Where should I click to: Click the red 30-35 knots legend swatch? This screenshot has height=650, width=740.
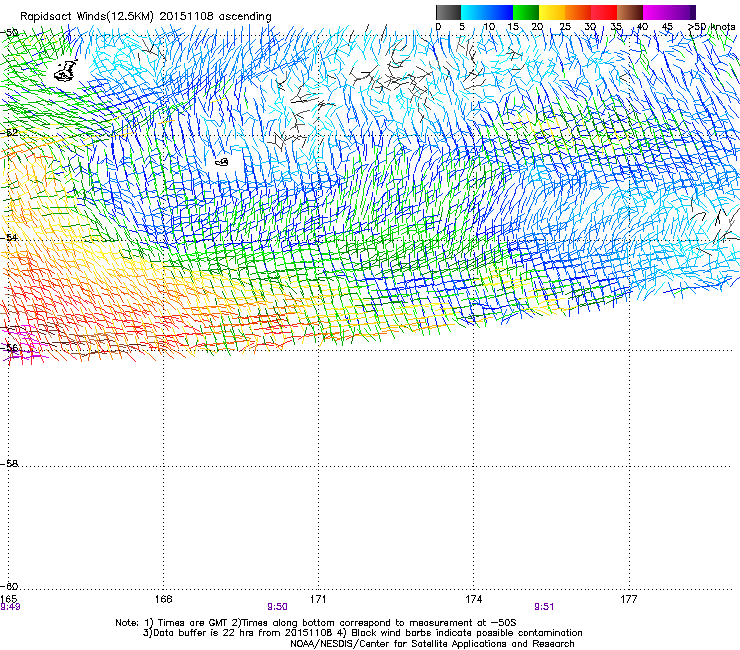point(604,12)
